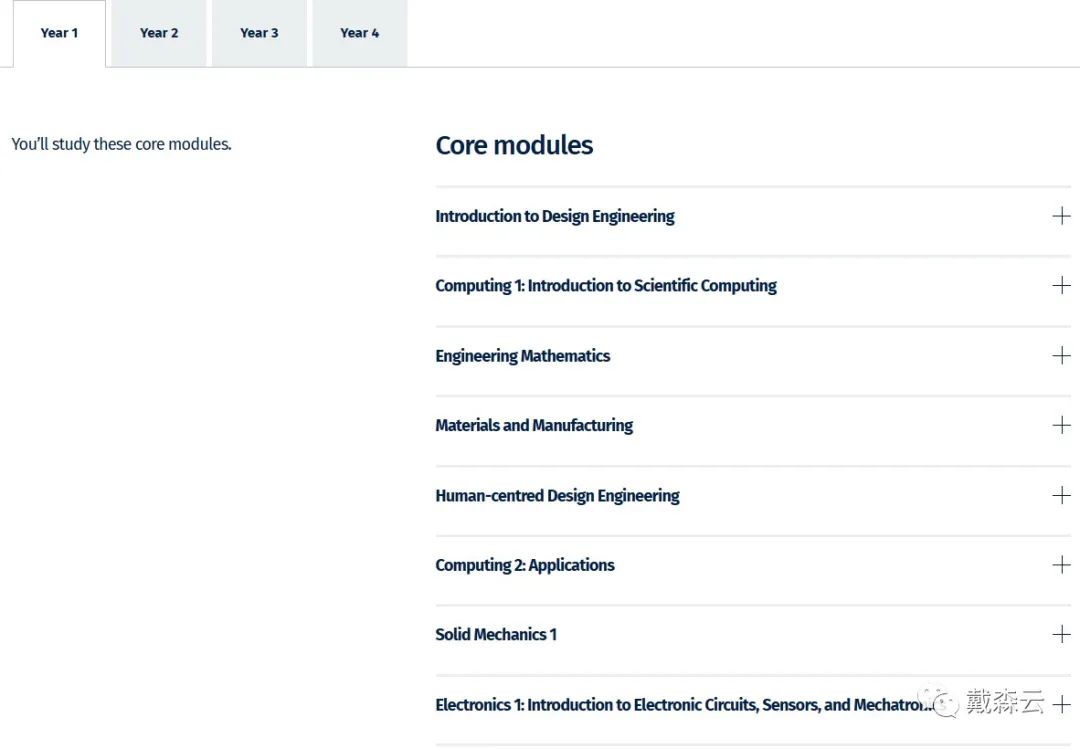Select the Year 3 tab

coord(259,33)
